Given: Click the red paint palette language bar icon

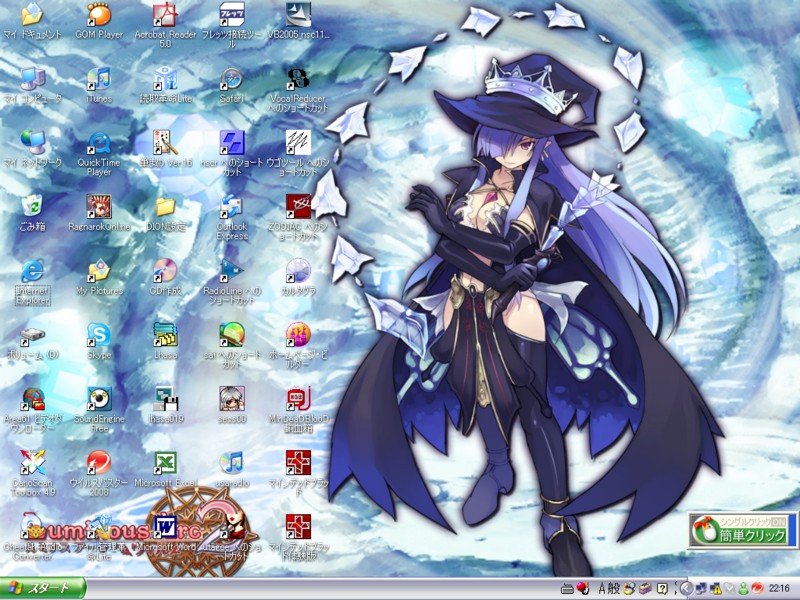Looking at the screenshot, I should tap(583, 588).
